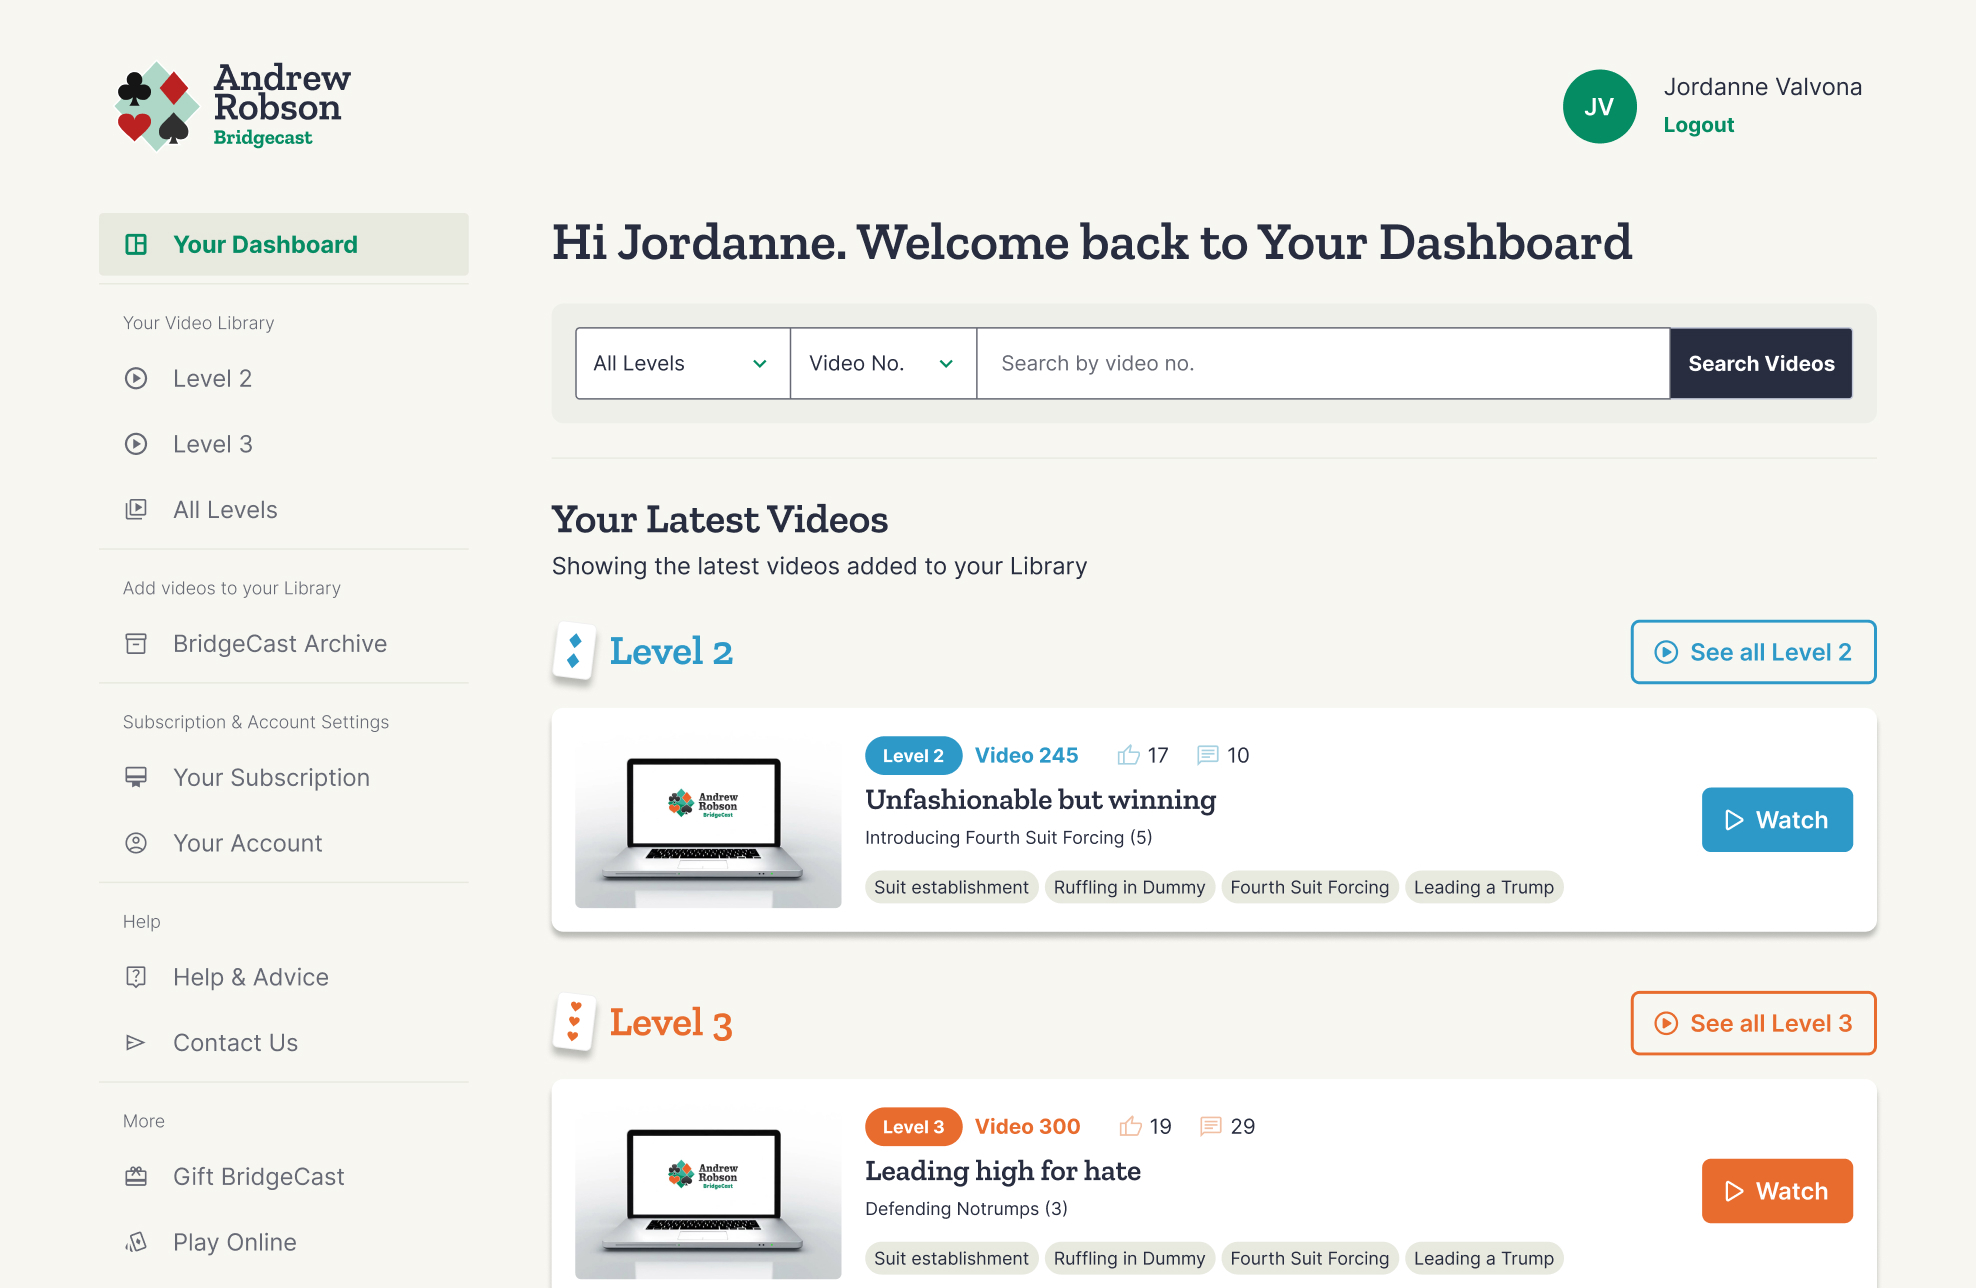Watch the Unfashionable but winning video
1976x1288 pixels.
tap(1776, 819)
